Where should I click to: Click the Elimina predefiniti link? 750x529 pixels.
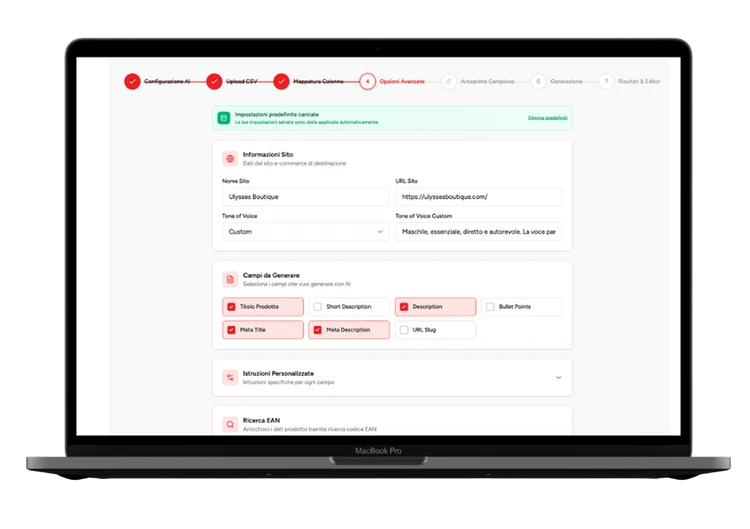548,118
